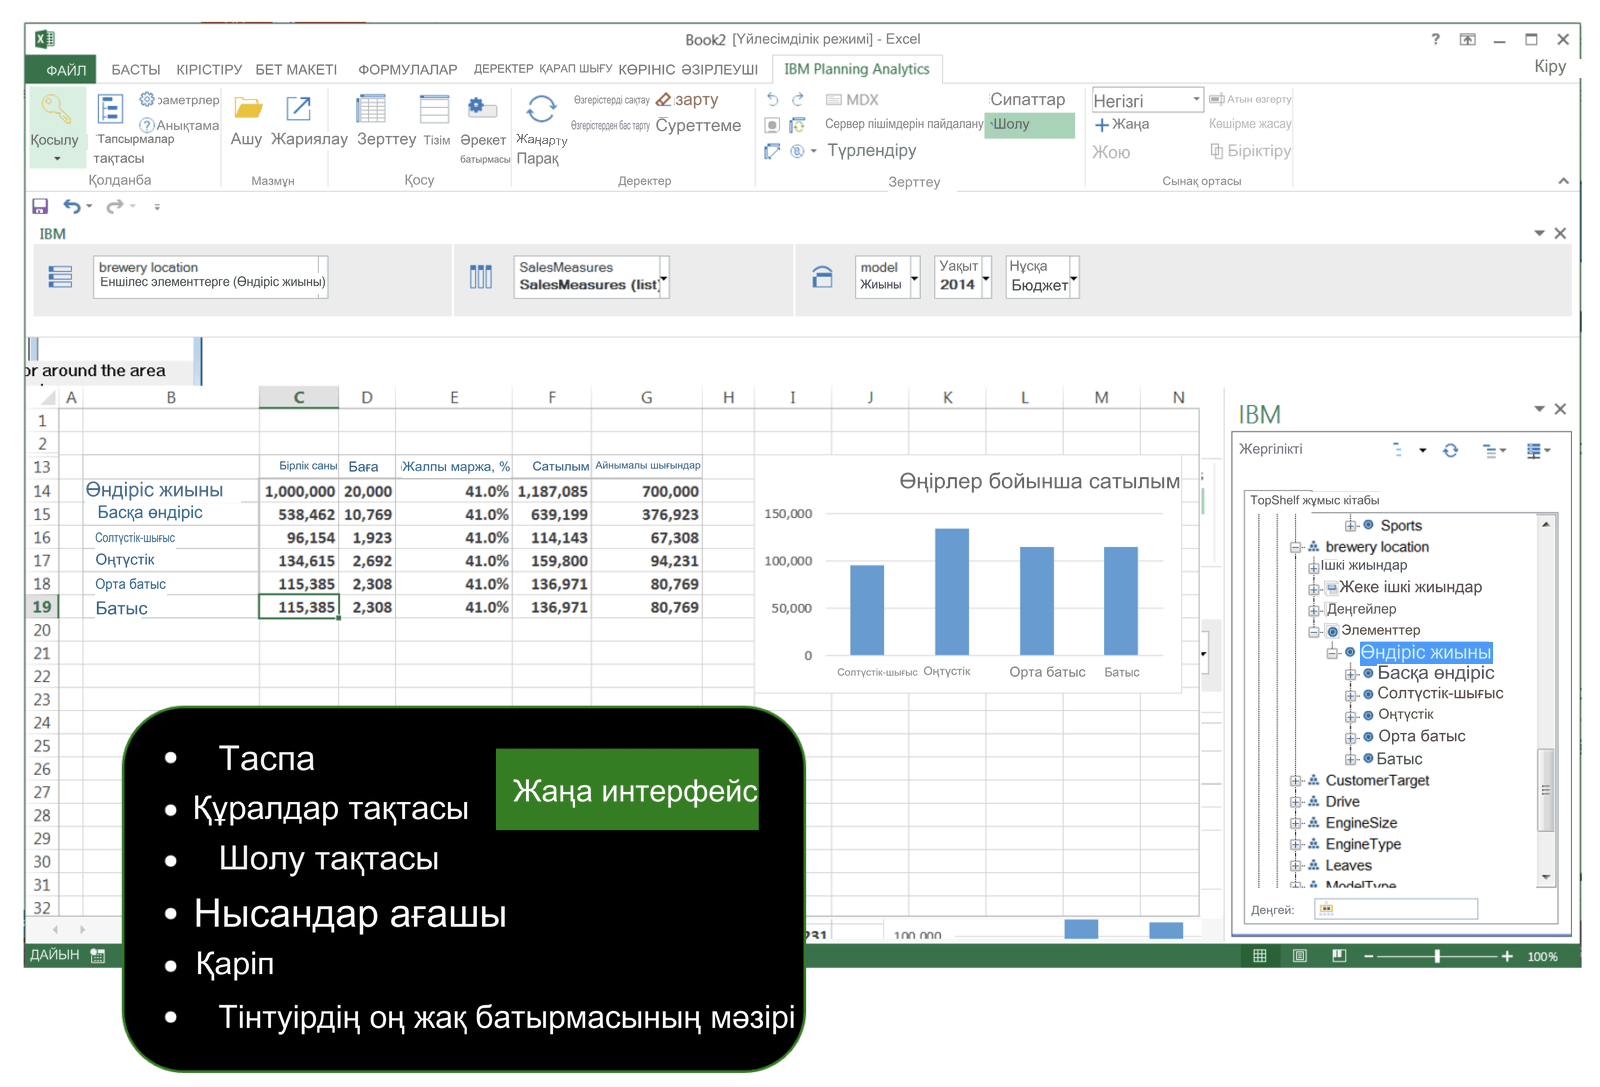The height and width of the screenshot is (1087, 1600).
Task: Click the rows icon beside brewery location
Action: coord(60,277)
